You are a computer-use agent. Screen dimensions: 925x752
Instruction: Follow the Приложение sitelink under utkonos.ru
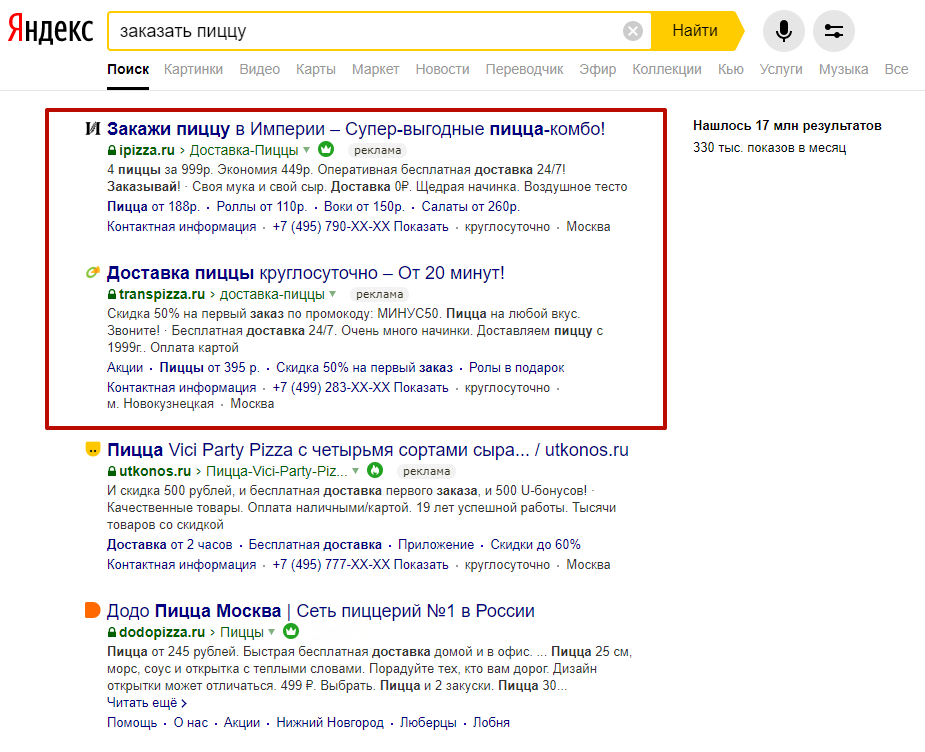[x=436, y=545]
